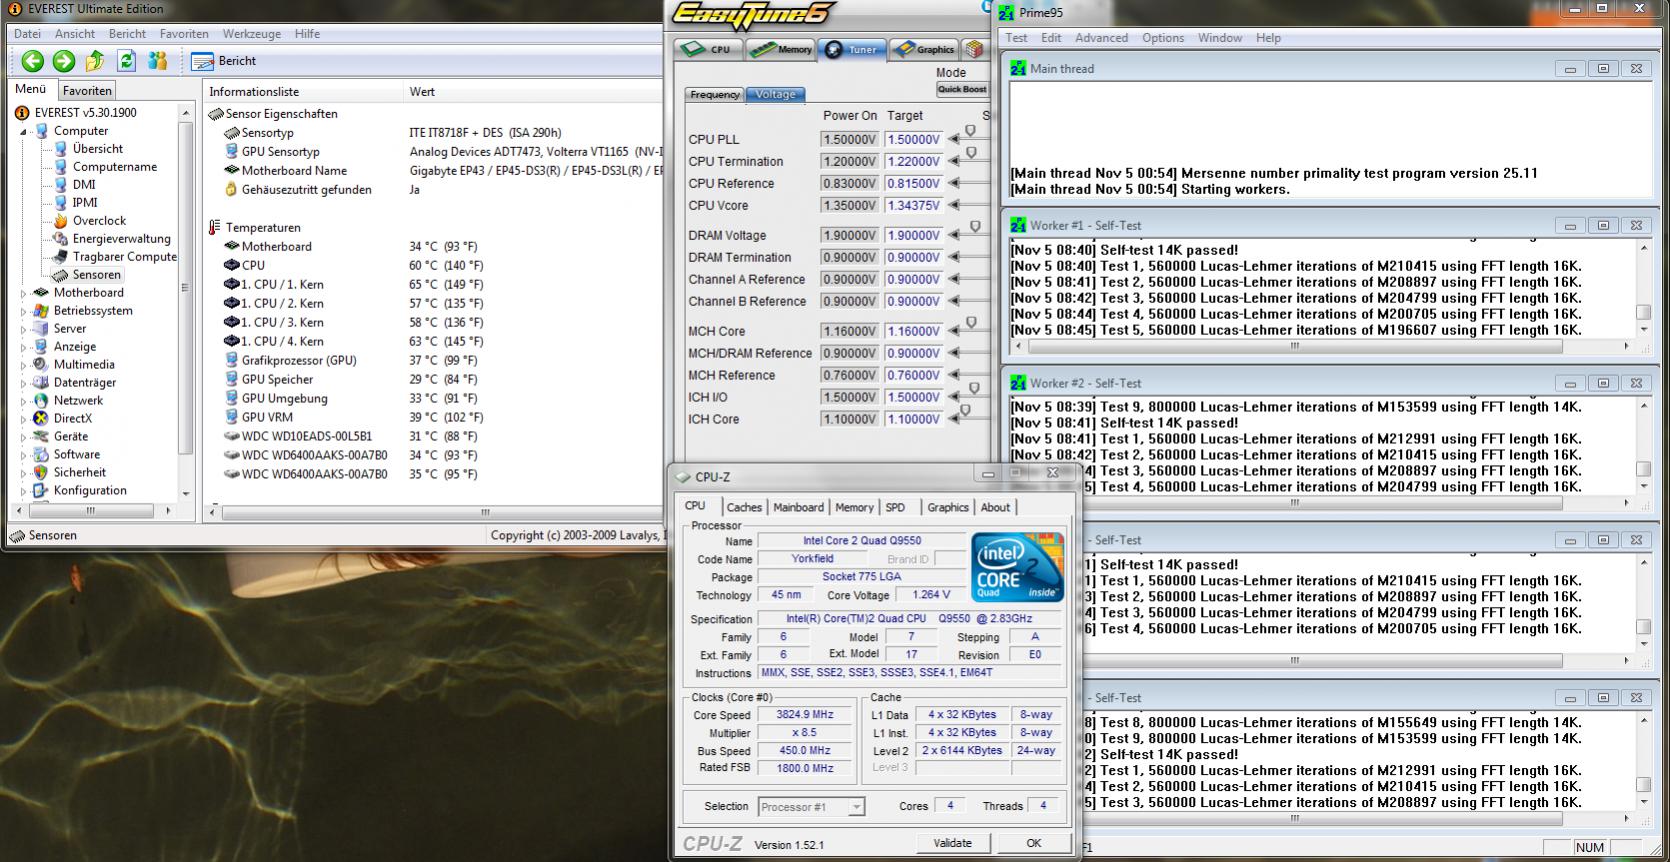Screen dimensions: 1670x862
Task: Open the Werkzeuge menu in EVEREST
Action: point(251,33)
